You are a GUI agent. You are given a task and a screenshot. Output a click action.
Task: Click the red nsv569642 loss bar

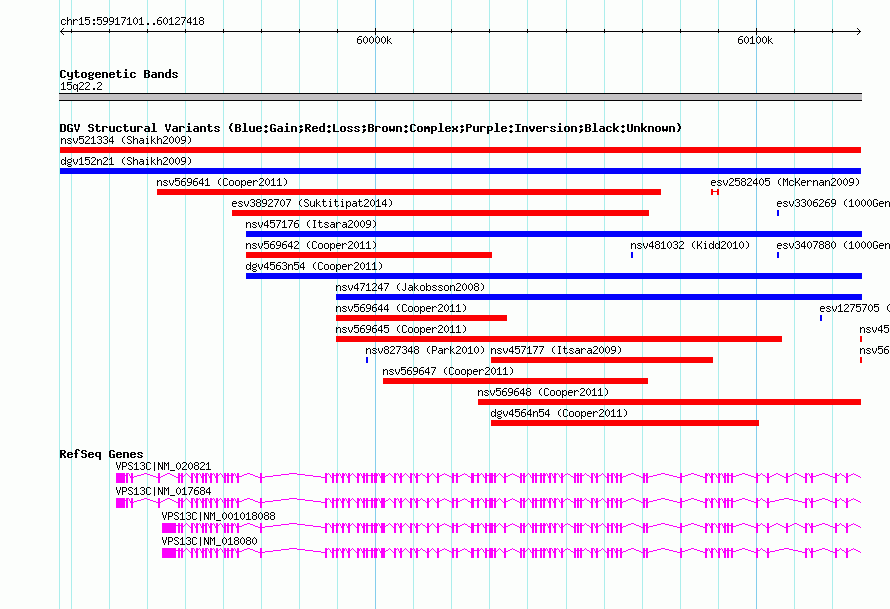369,255
